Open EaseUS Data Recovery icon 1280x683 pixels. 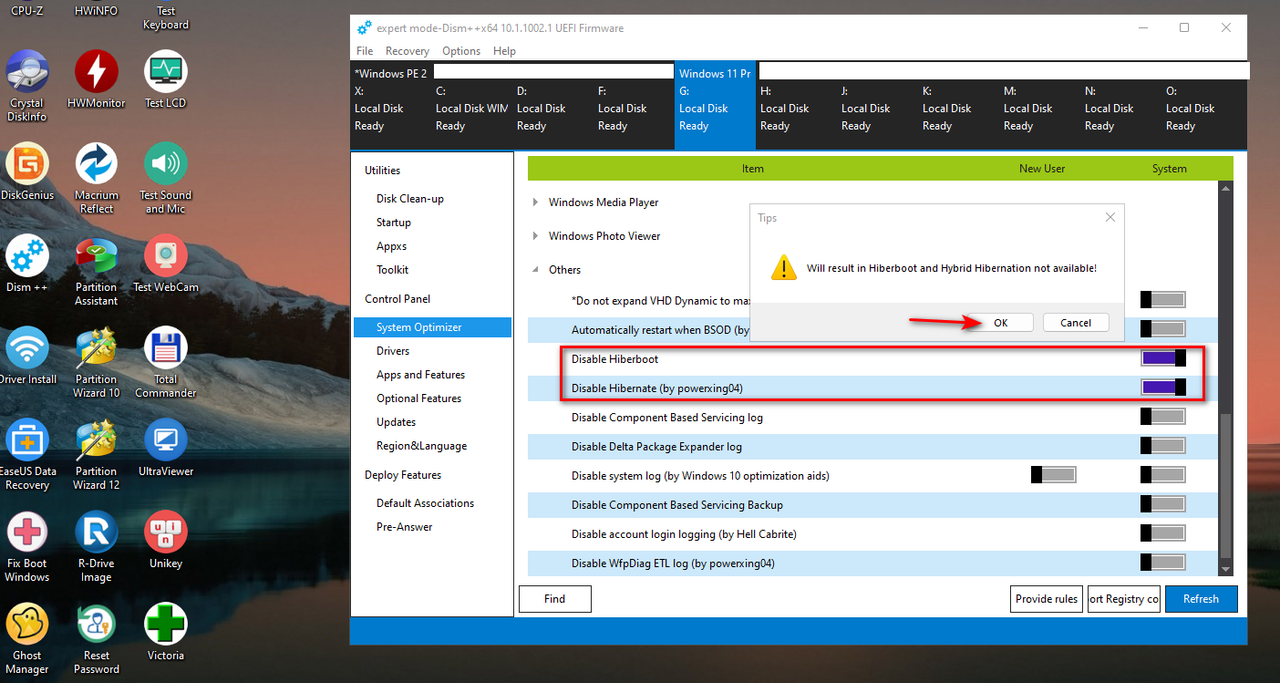(x=27, y=454)
